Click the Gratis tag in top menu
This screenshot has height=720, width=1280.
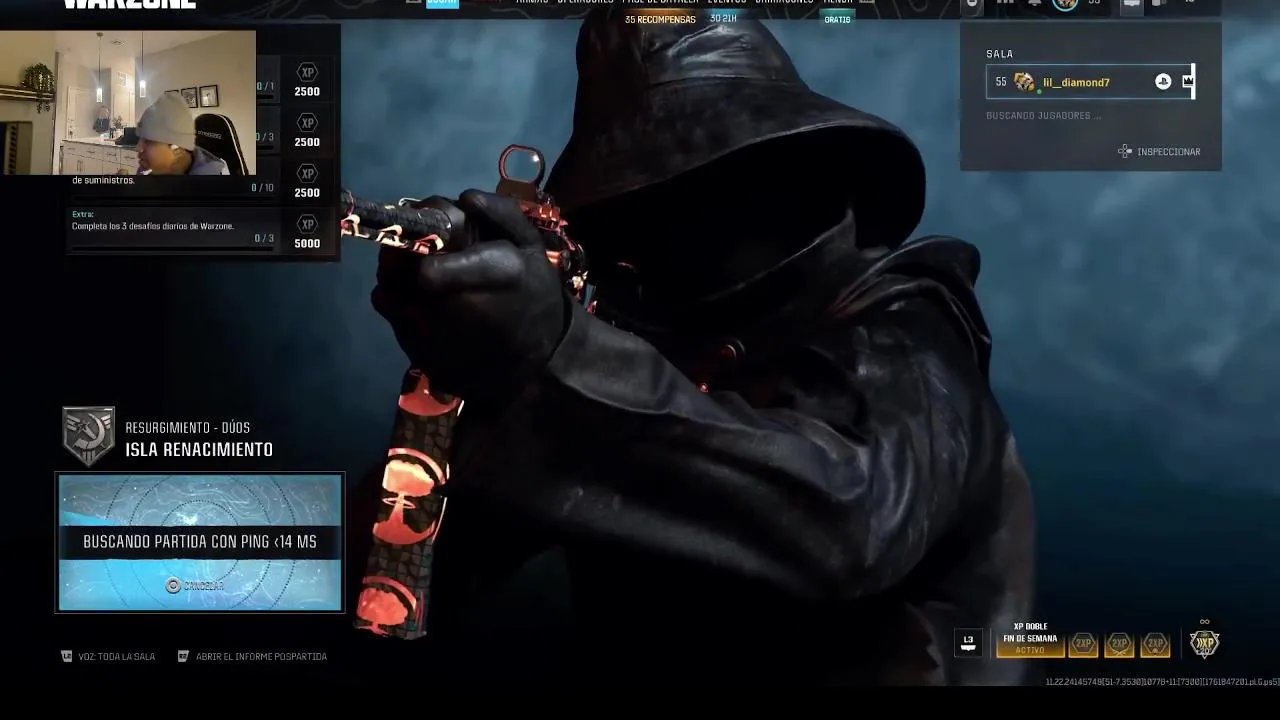(x=838, y=20)
